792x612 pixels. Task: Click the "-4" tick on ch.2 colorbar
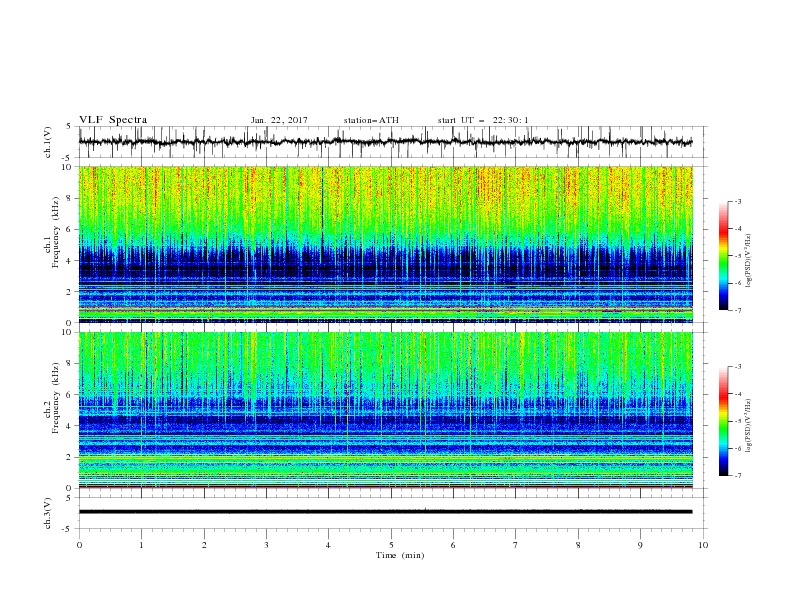[737, 394]
